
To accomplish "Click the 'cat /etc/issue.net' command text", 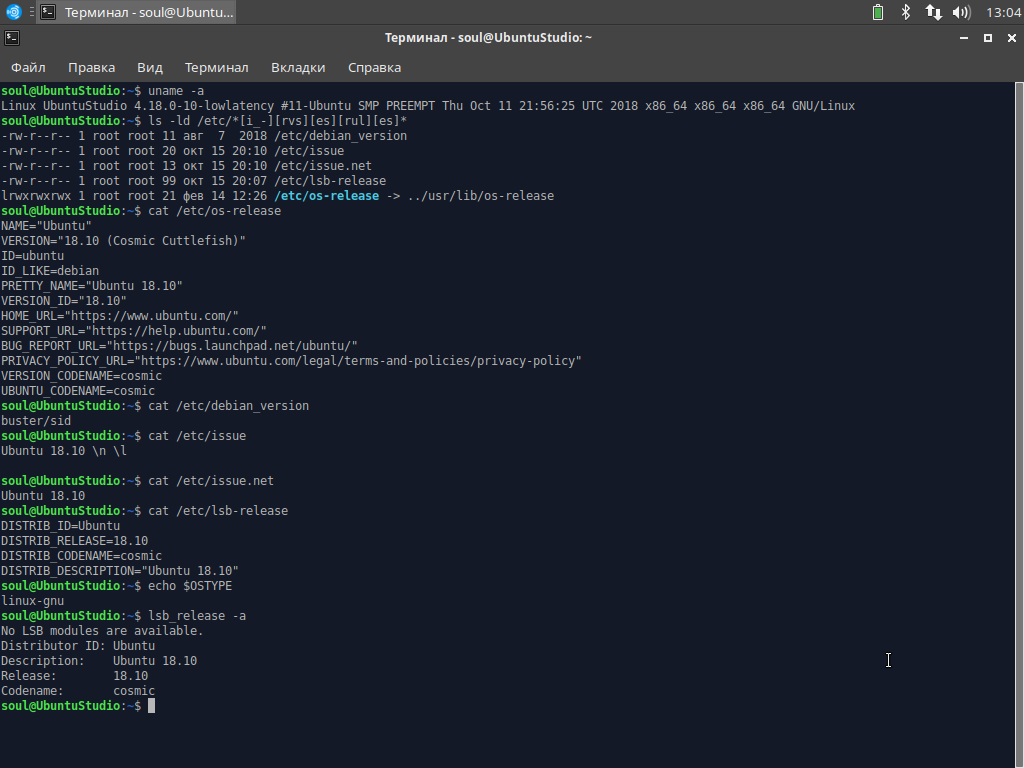I will point(211,481).
